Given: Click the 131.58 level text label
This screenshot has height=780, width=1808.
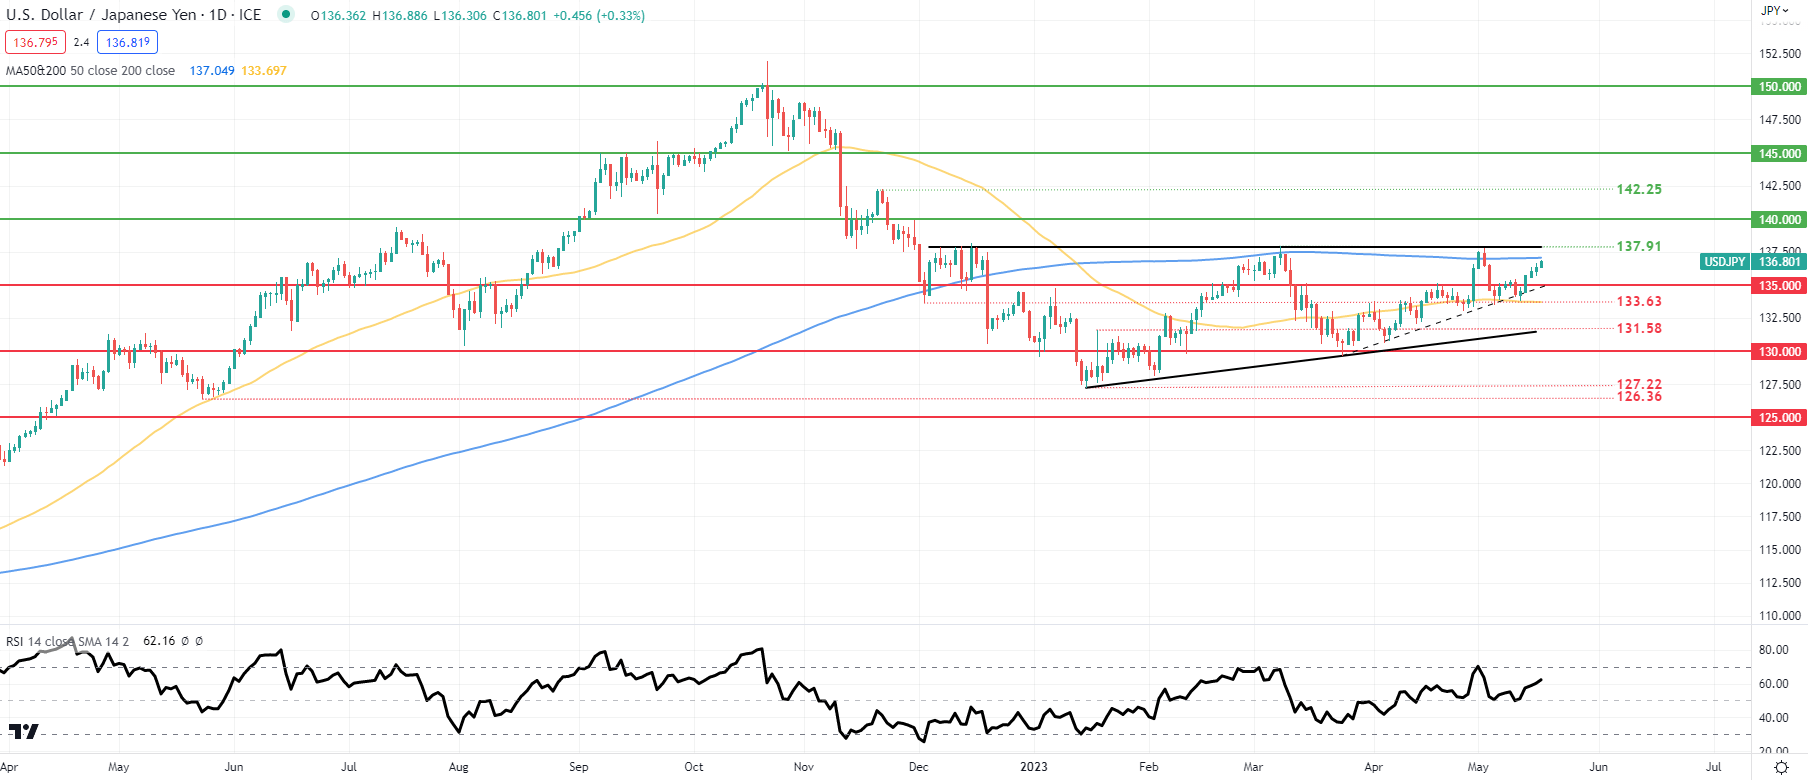Looking at the screenshot, I should point(1639,328).
